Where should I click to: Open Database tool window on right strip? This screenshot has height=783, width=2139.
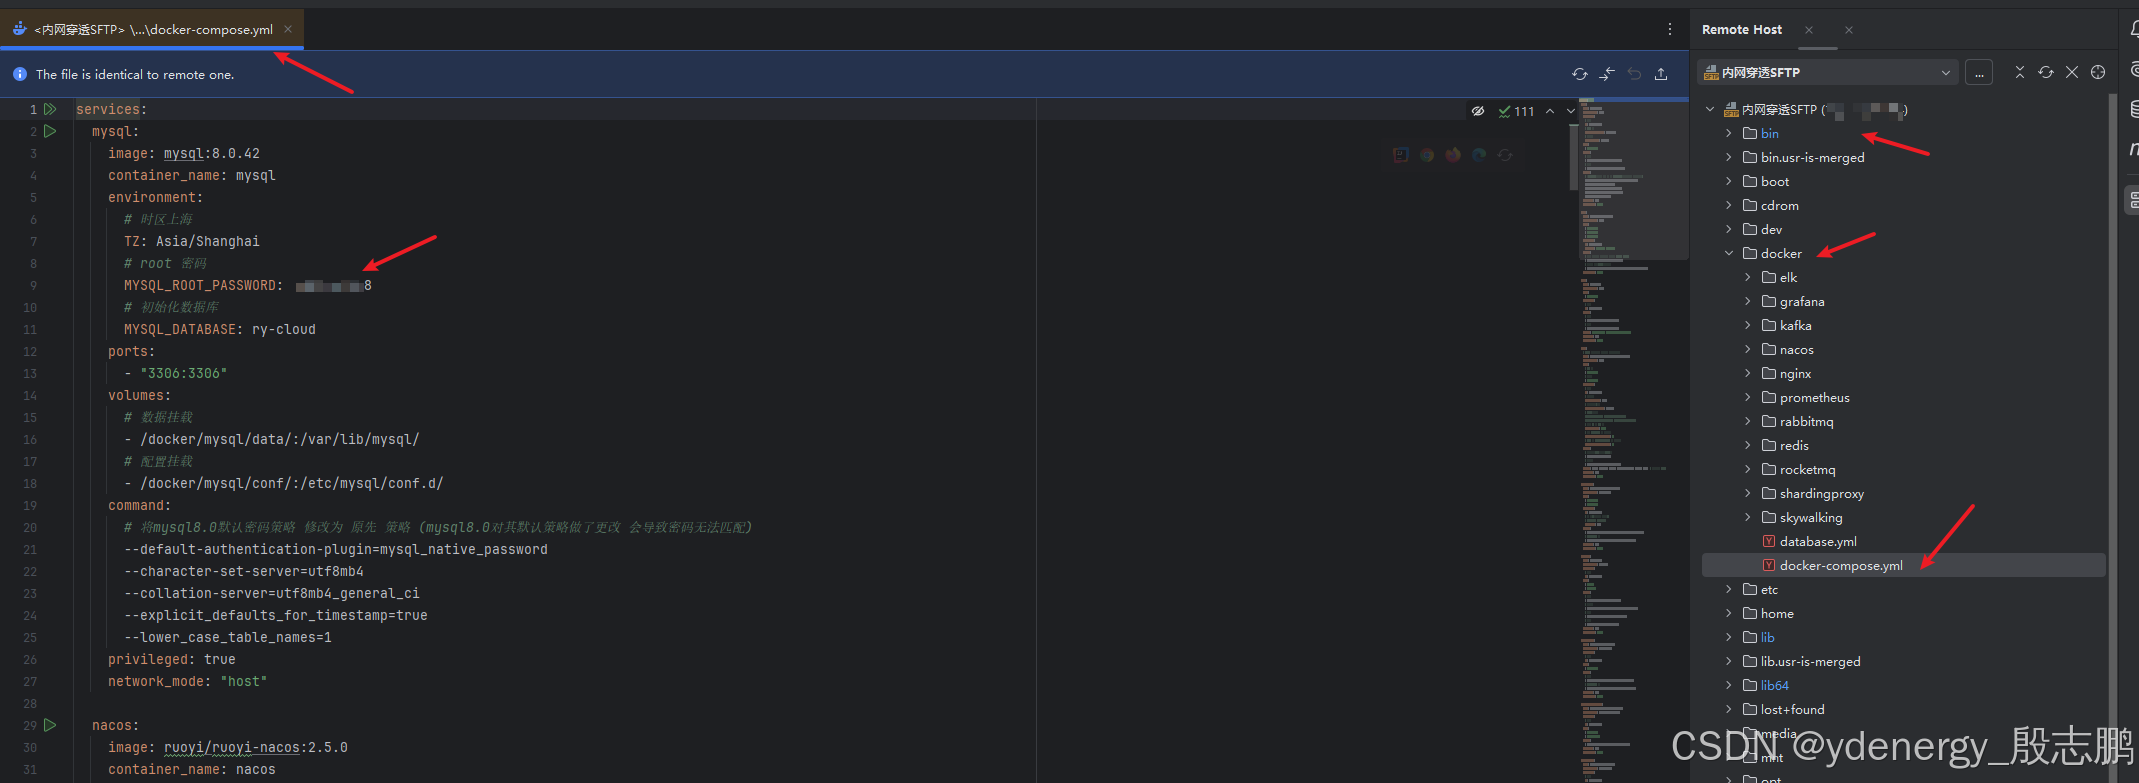click(x=2133, y=108)
